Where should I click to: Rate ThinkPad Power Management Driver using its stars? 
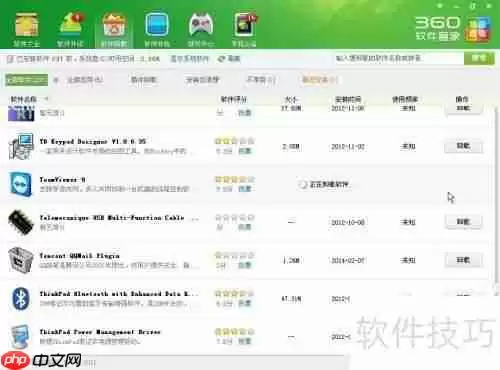click(x=234, y=332)
